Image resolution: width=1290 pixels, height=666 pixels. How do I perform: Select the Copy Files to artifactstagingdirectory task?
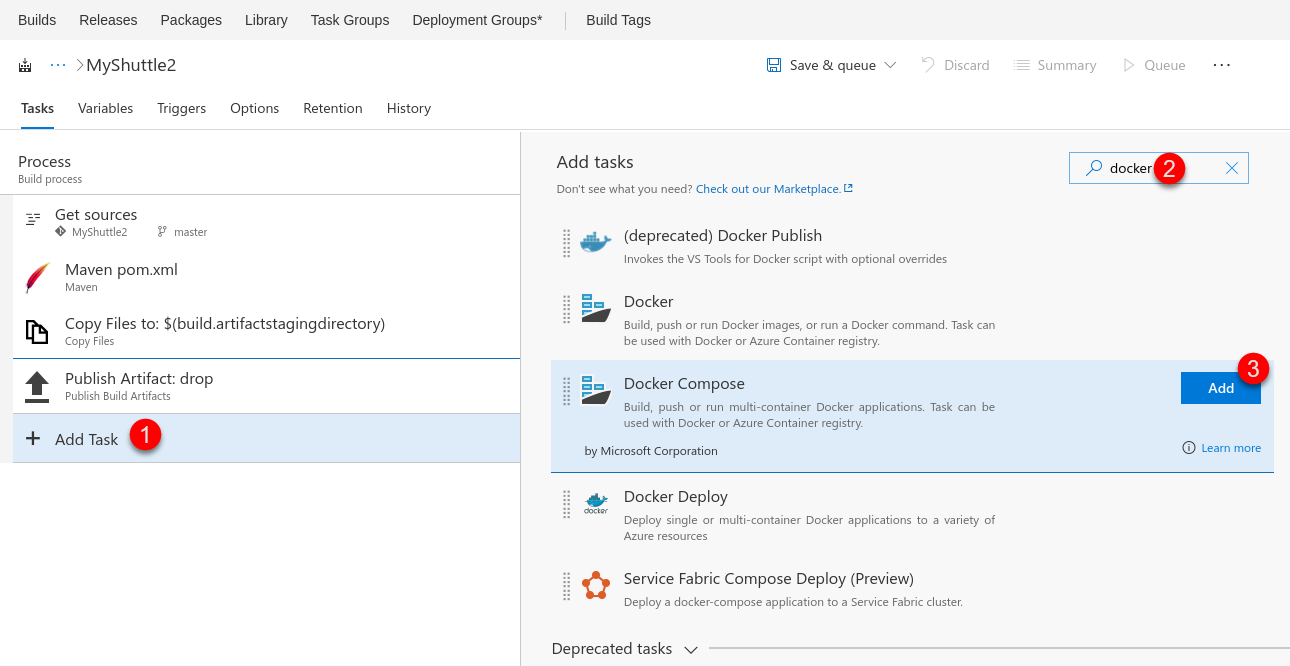pyautogui.click(x=267, y=331)
